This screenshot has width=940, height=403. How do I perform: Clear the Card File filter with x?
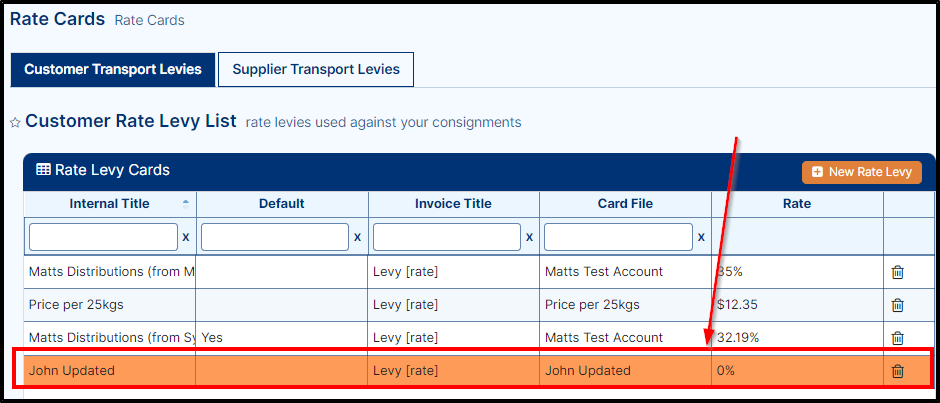point(701,238)
